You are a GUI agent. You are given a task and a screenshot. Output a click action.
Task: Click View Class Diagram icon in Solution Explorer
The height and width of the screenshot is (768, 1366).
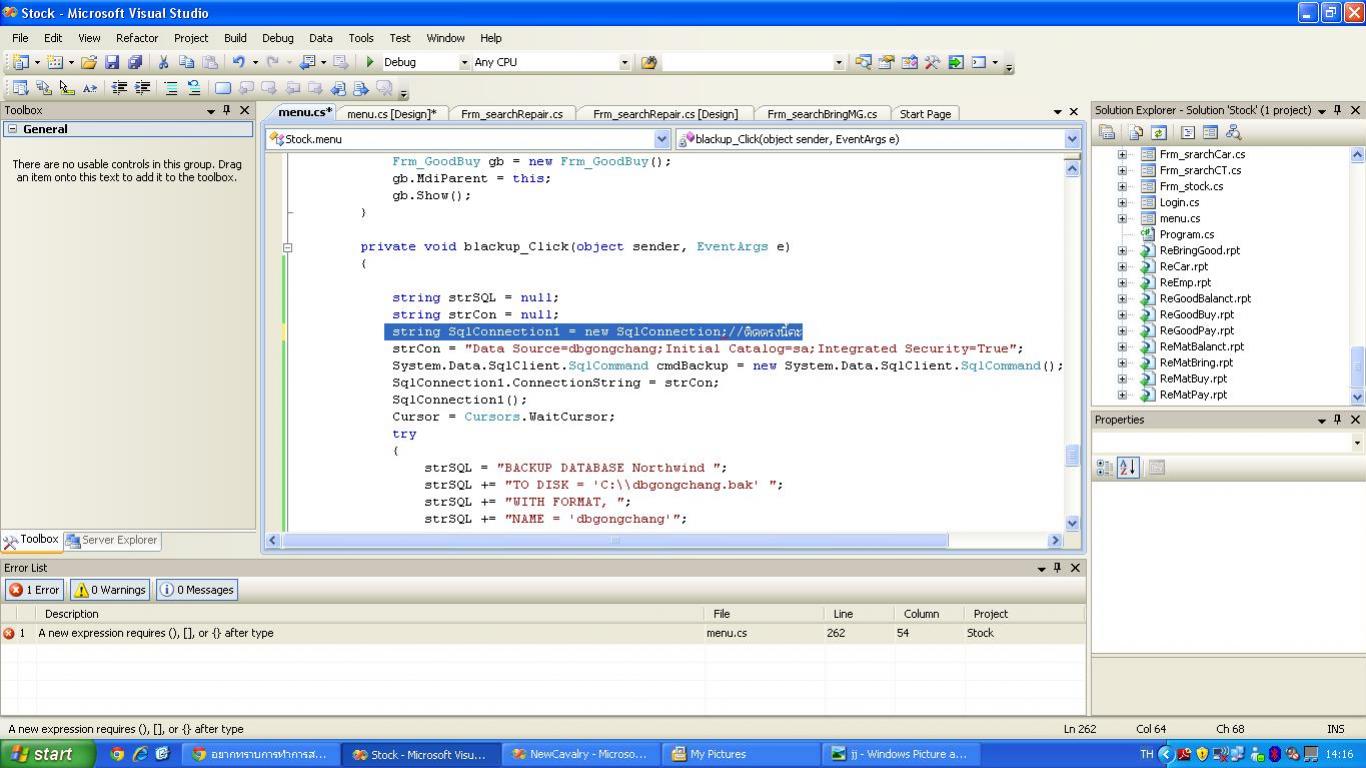(1233, 132)
